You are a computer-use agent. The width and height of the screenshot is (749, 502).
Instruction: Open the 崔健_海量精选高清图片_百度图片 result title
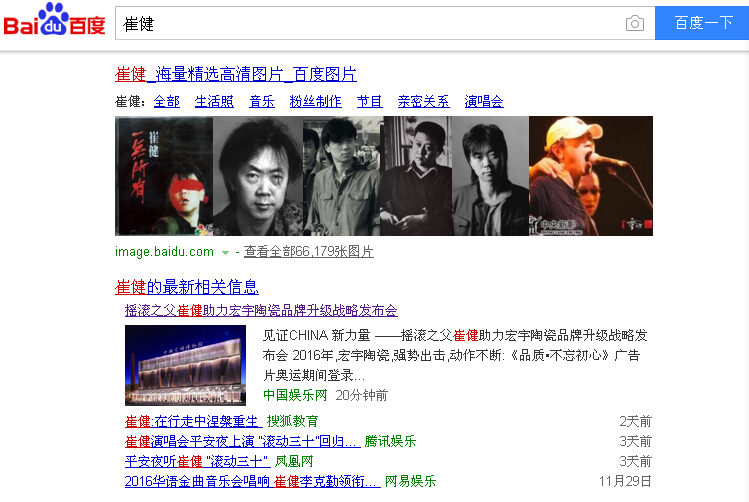pyautogui.click(x=235, y=74)
